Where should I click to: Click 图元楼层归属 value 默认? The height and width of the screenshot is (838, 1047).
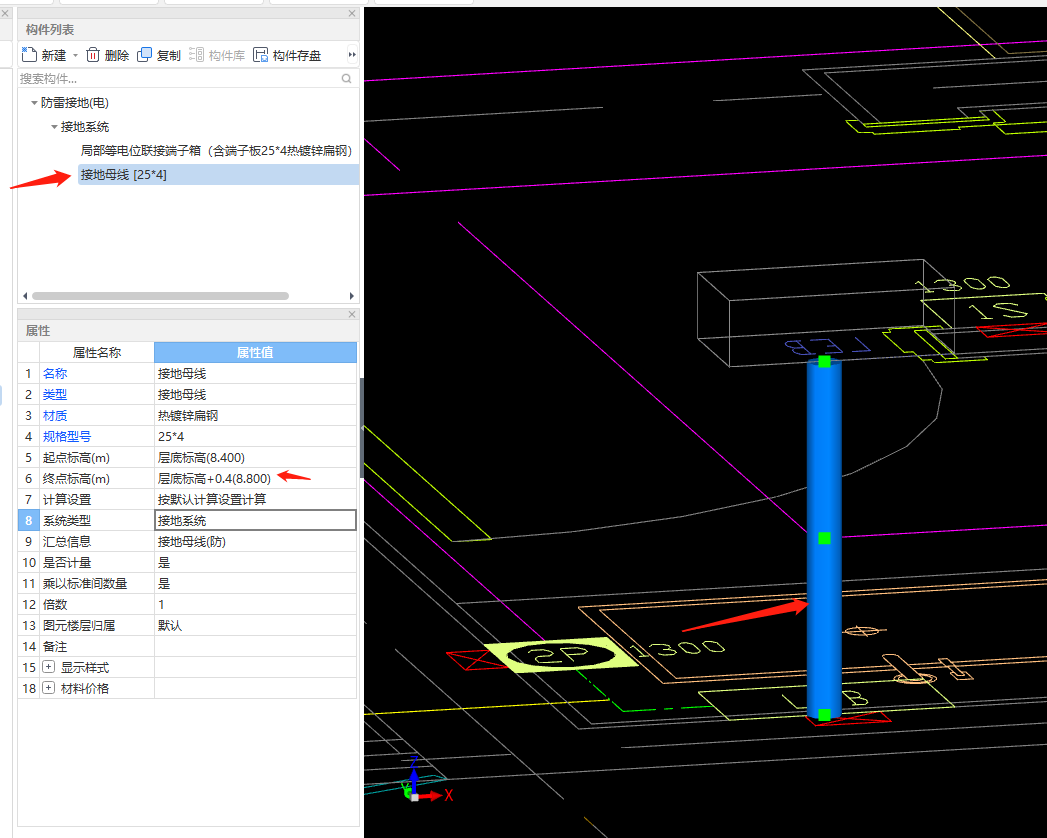(x=255, y=626)
